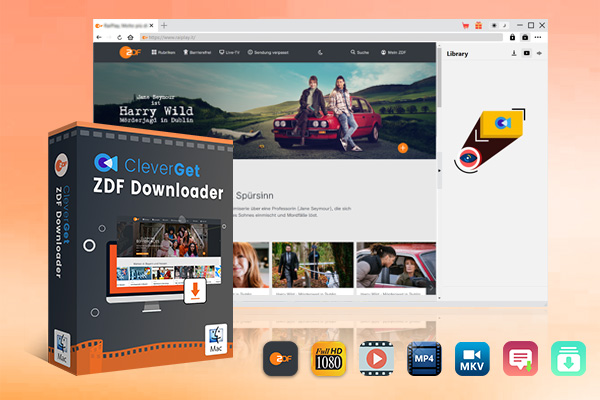Click the red subtitle download icon
The width and height of the screenshot is (600, 400).
point(520,359)
